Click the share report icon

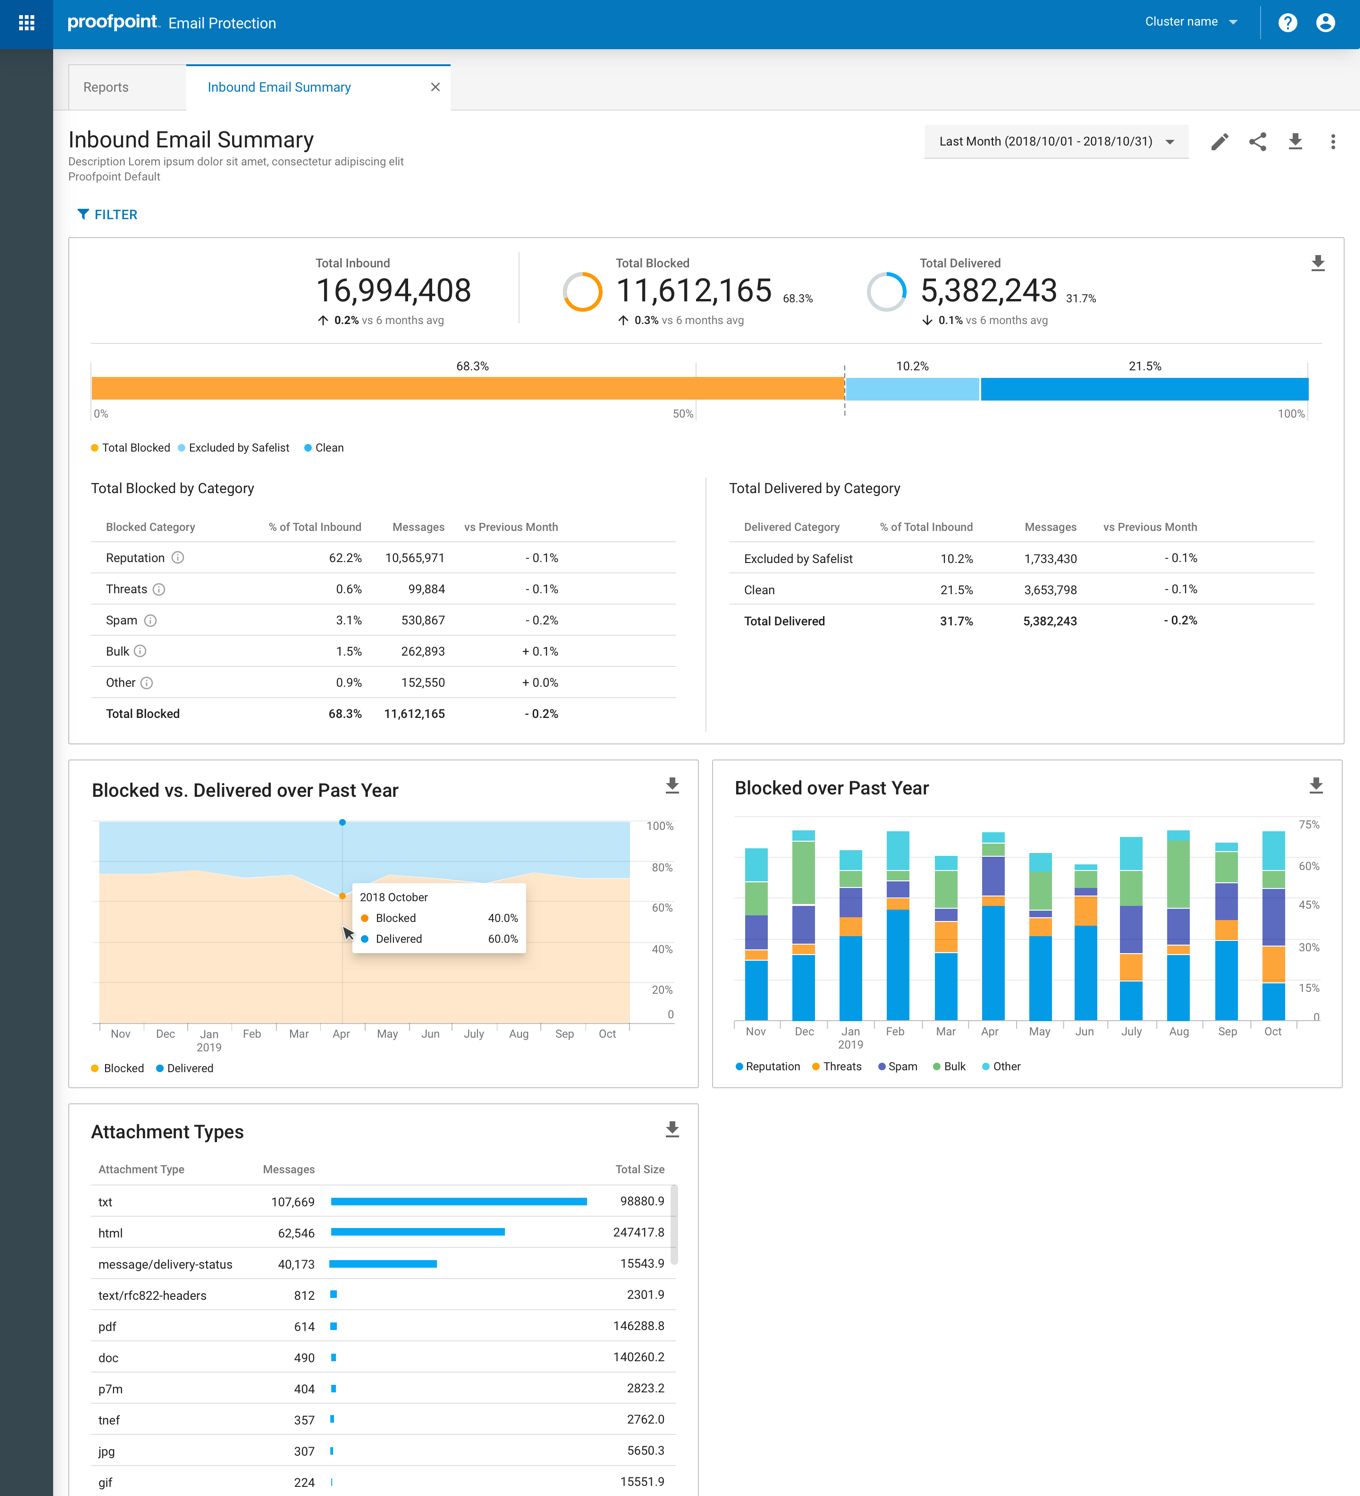(x=1257, y=142)
